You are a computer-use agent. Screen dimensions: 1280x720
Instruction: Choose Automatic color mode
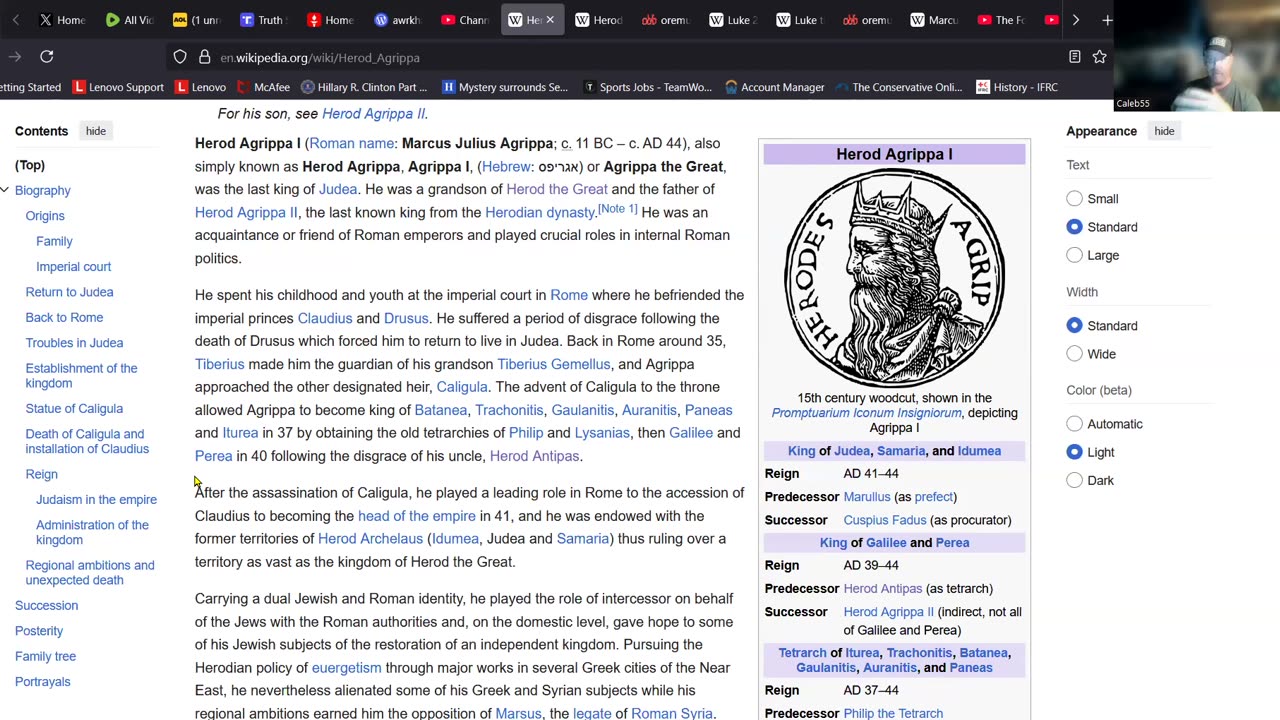pos(1074,424)
